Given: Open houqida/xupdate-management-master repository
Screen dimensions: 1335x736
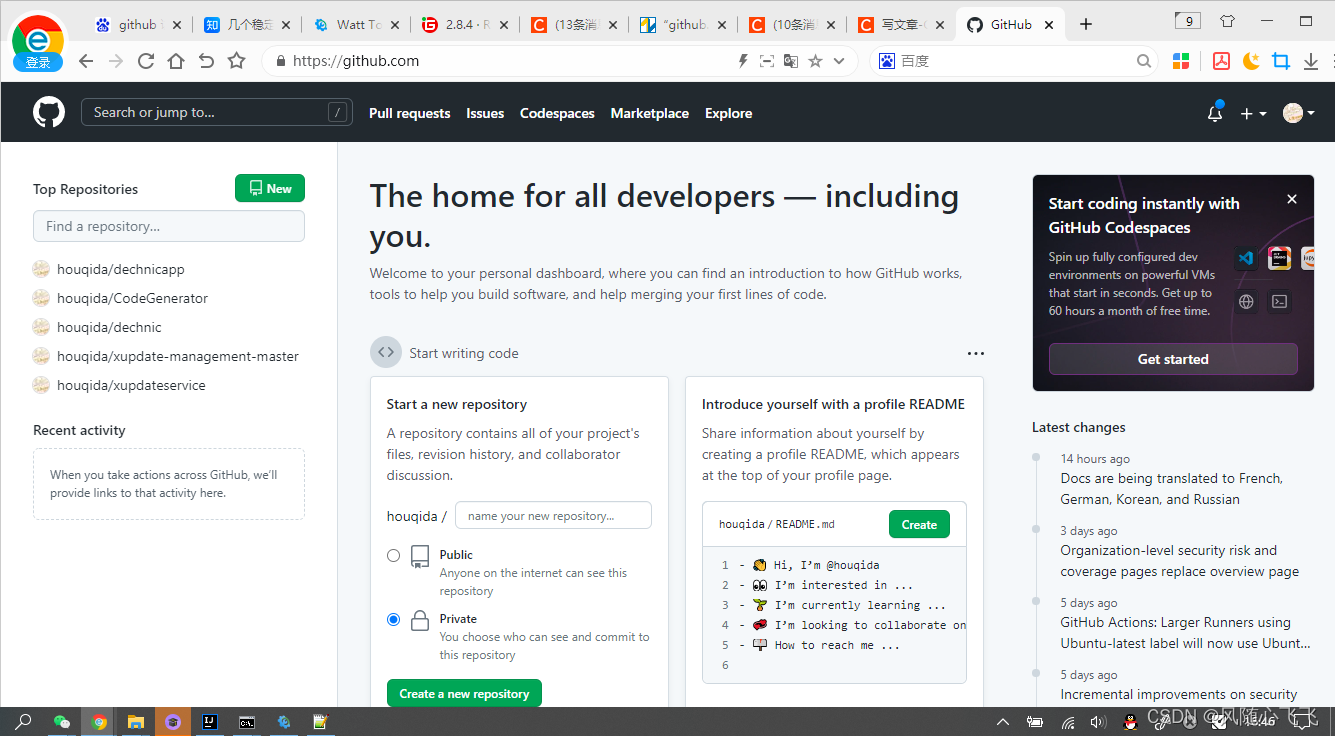Looking at the screenshot, I should pos(178,356).
